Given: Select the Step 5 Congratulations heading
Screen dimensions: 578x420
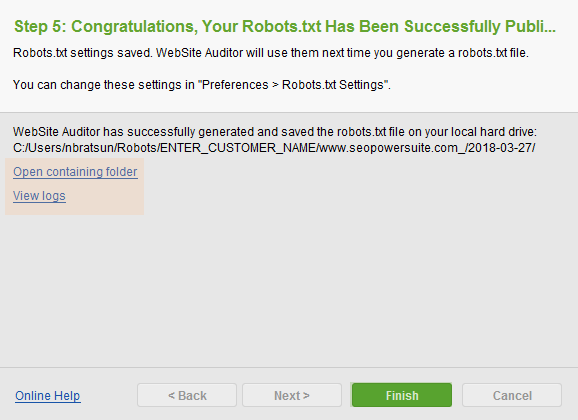Looking at the screenshot, I should click(285, 27).
